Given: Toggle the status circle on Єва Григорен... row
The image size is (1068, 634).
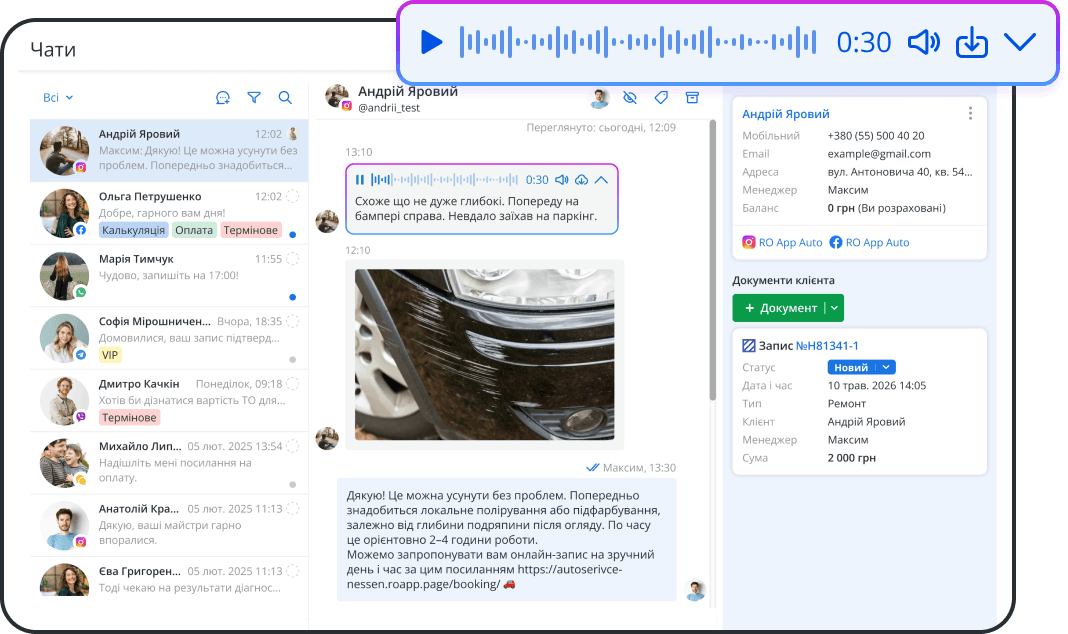Looking at the screenshot, I should click(293, 571).
